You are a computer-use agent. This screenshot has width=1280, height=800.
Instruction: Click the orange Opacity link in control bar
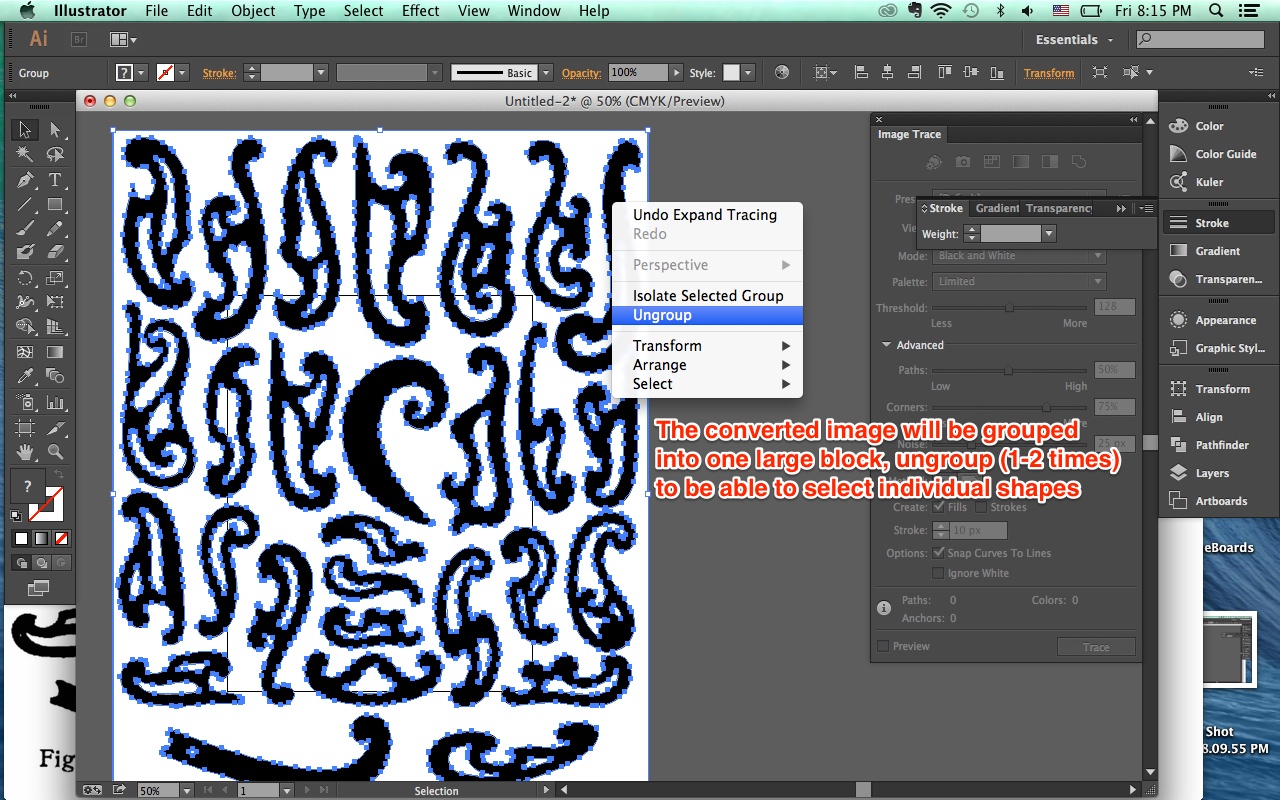pyautogui.click(x=581, y=73)
